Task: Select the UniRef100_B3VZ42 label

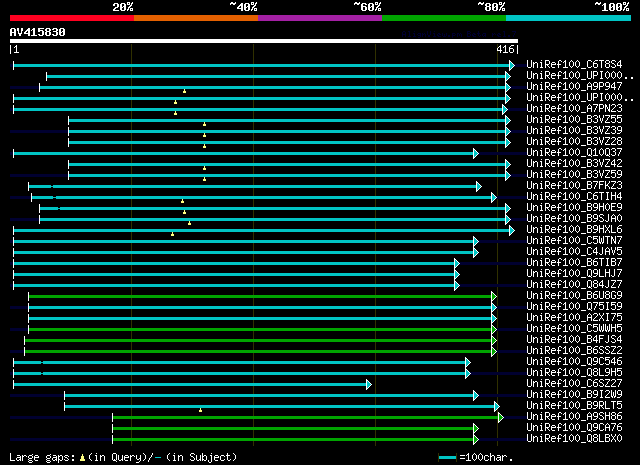Action: (x=574, y=164)
